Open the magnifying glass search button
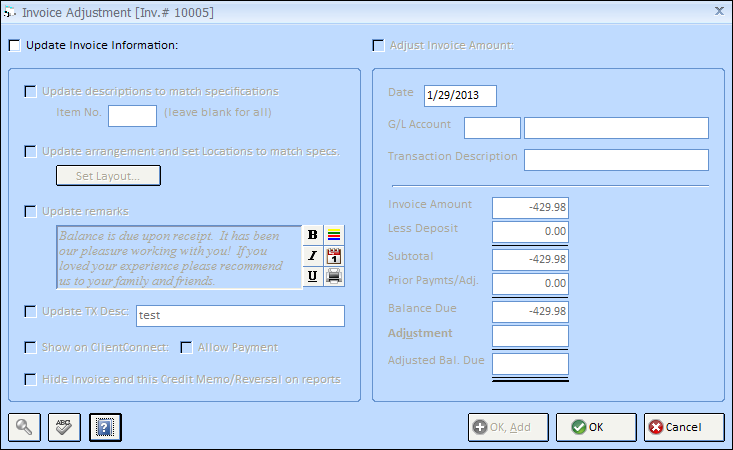This screenshot has height=450, width=733. pos(24,427)
